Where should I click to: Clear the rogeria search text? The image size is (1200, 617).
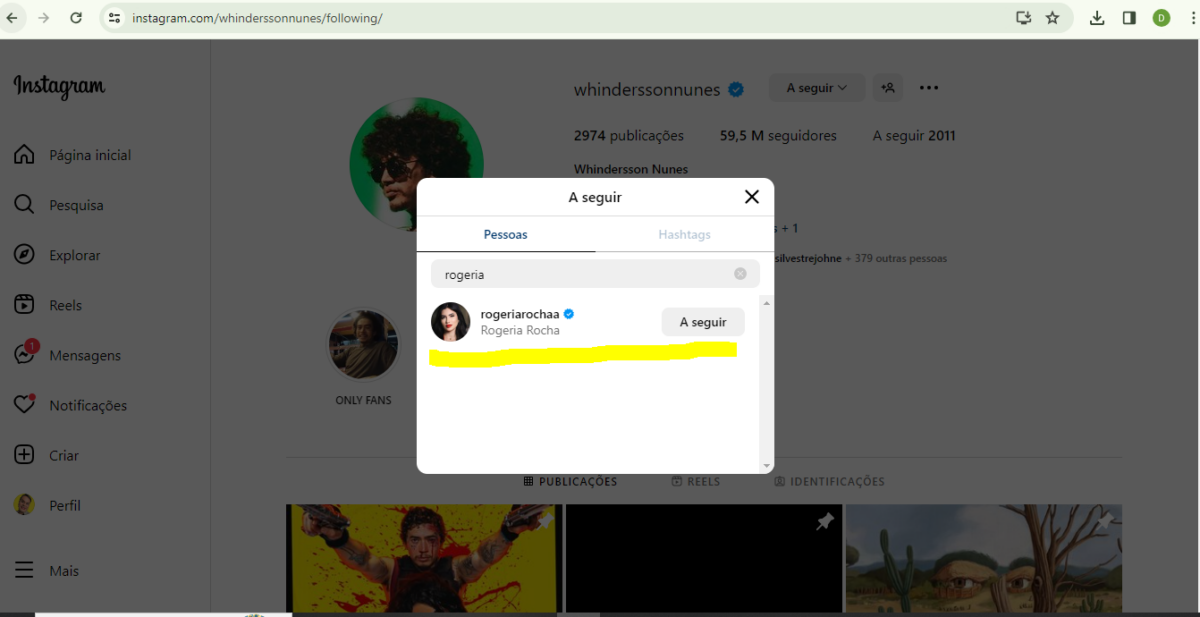(740, 274)
